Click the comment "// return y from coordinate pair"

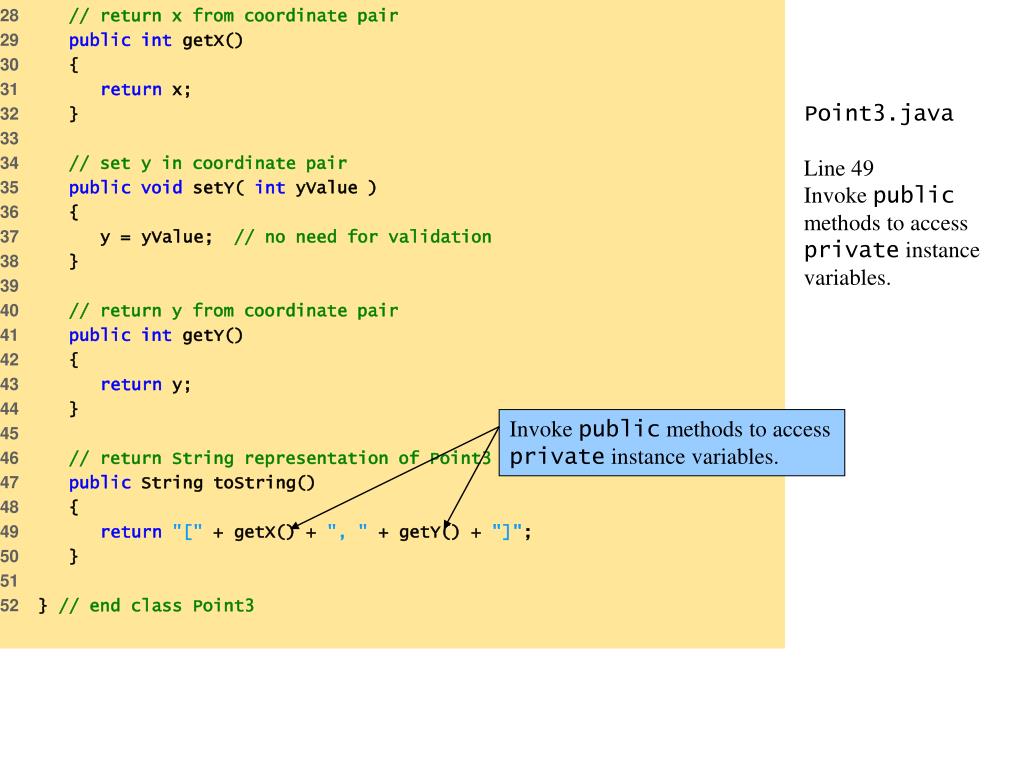click(x=233, y=311)
